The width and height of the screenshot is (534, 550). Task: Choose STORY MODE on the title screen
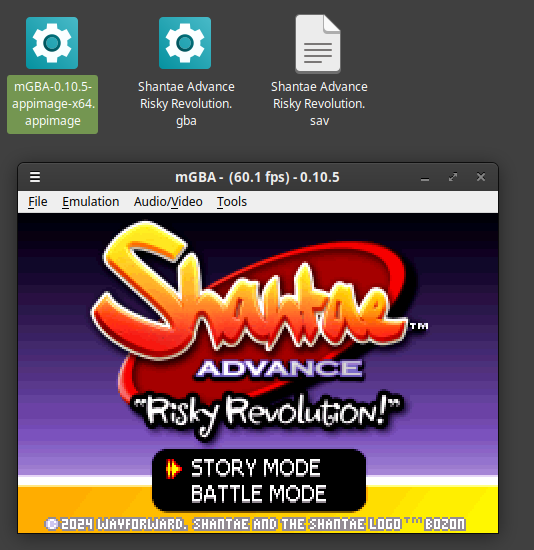[x=255, y=468]
